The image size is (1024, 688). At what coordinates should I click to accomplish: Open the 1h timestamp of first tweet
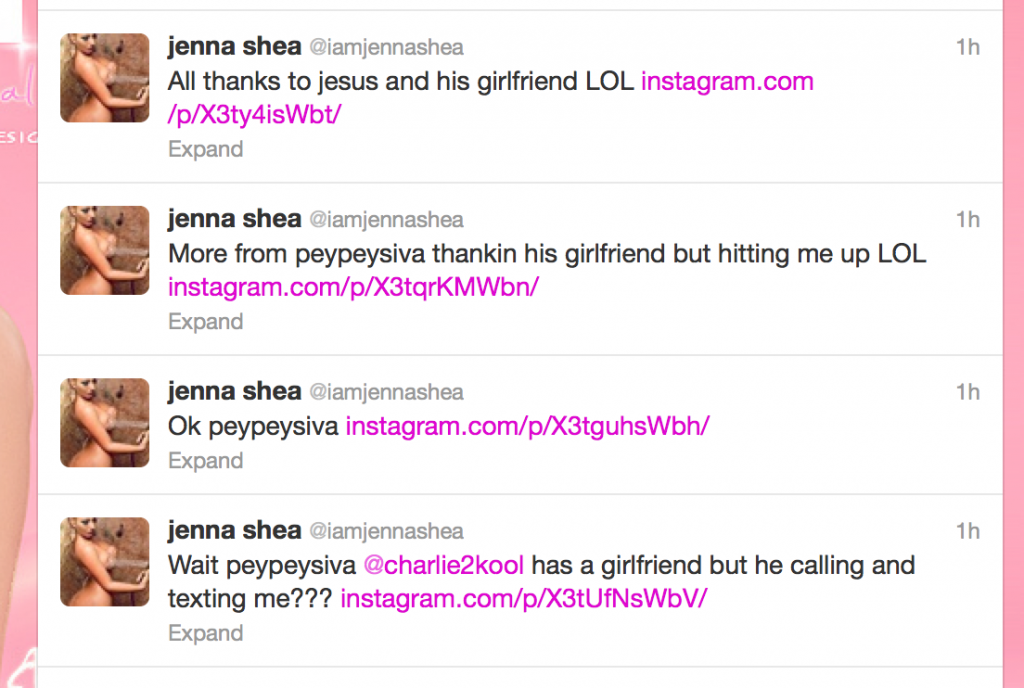point(968,47)
